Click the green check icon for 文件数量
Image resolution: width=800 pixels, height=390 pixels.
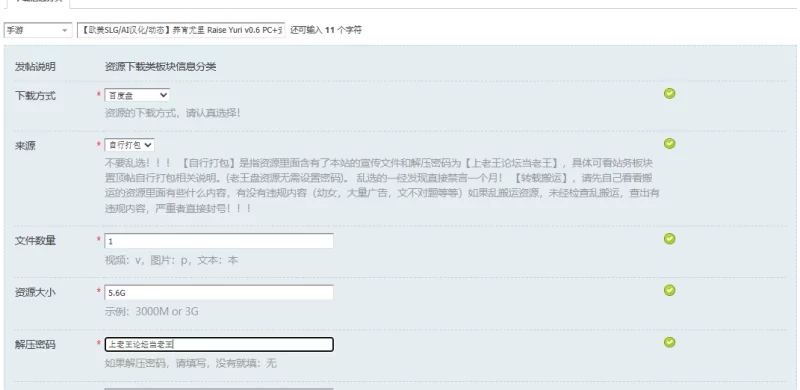669,239
